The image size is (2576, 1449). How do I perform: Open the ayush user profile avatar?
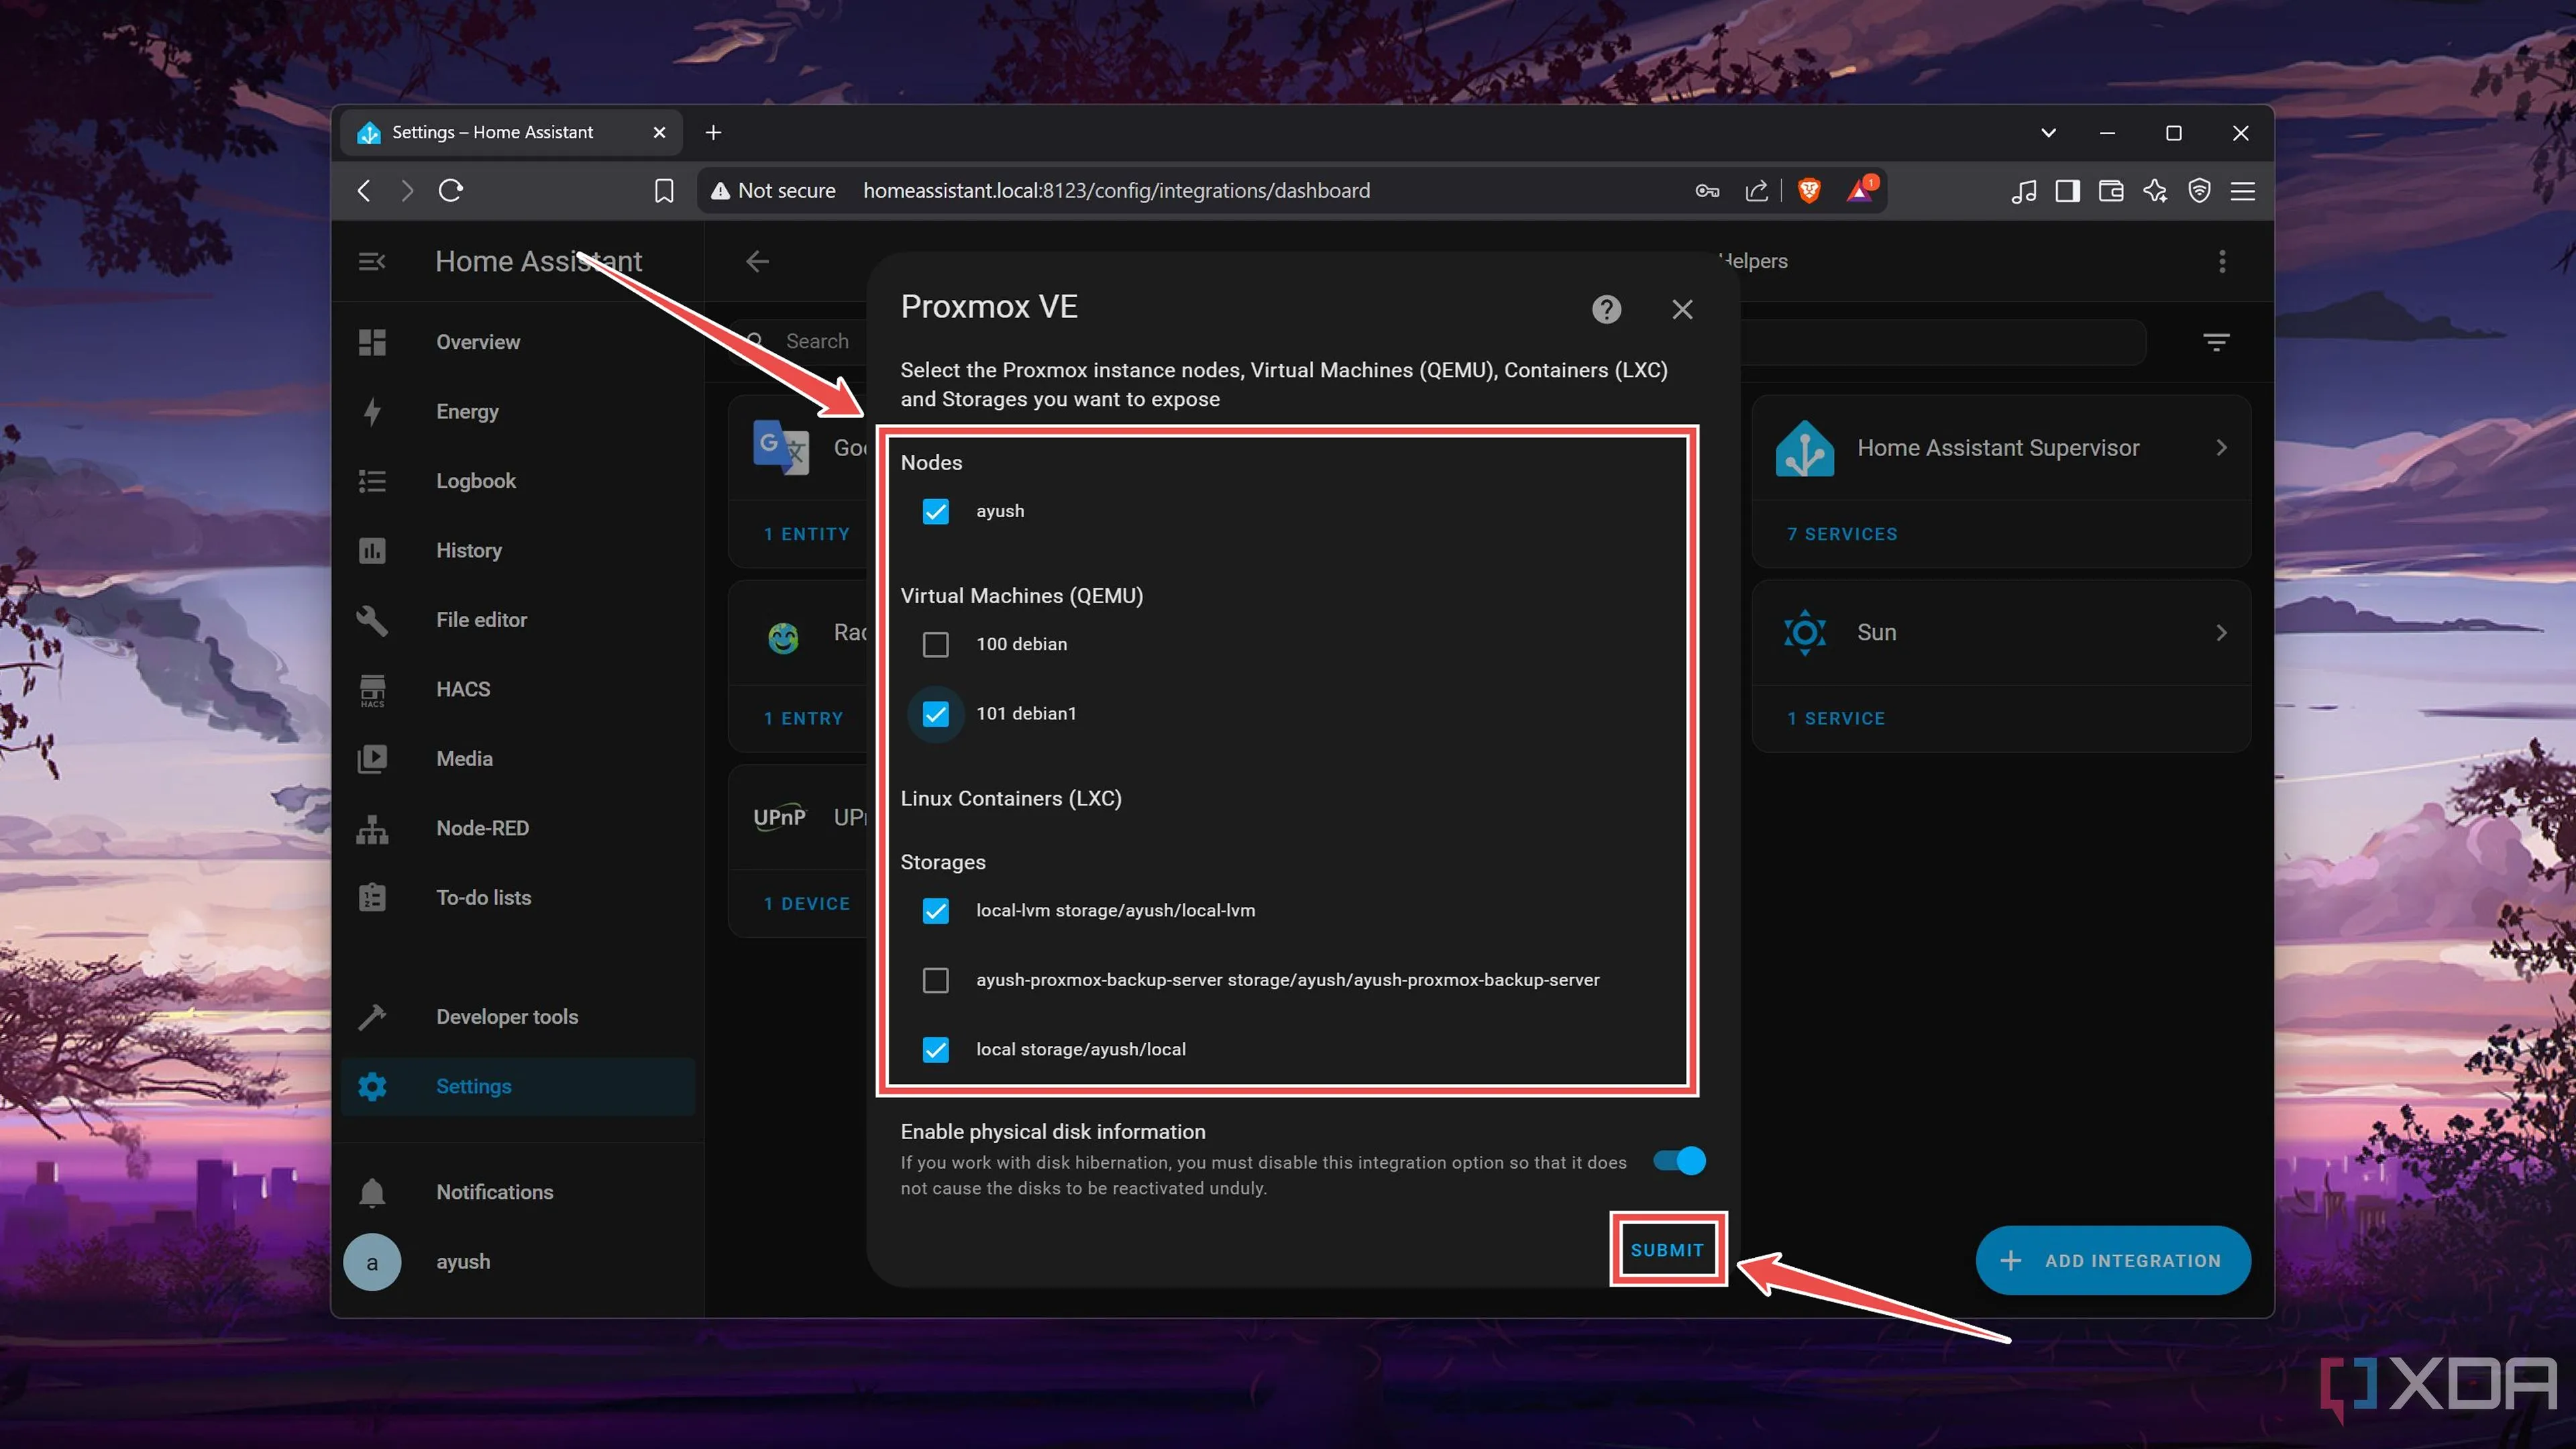(x=372, y=1262)
